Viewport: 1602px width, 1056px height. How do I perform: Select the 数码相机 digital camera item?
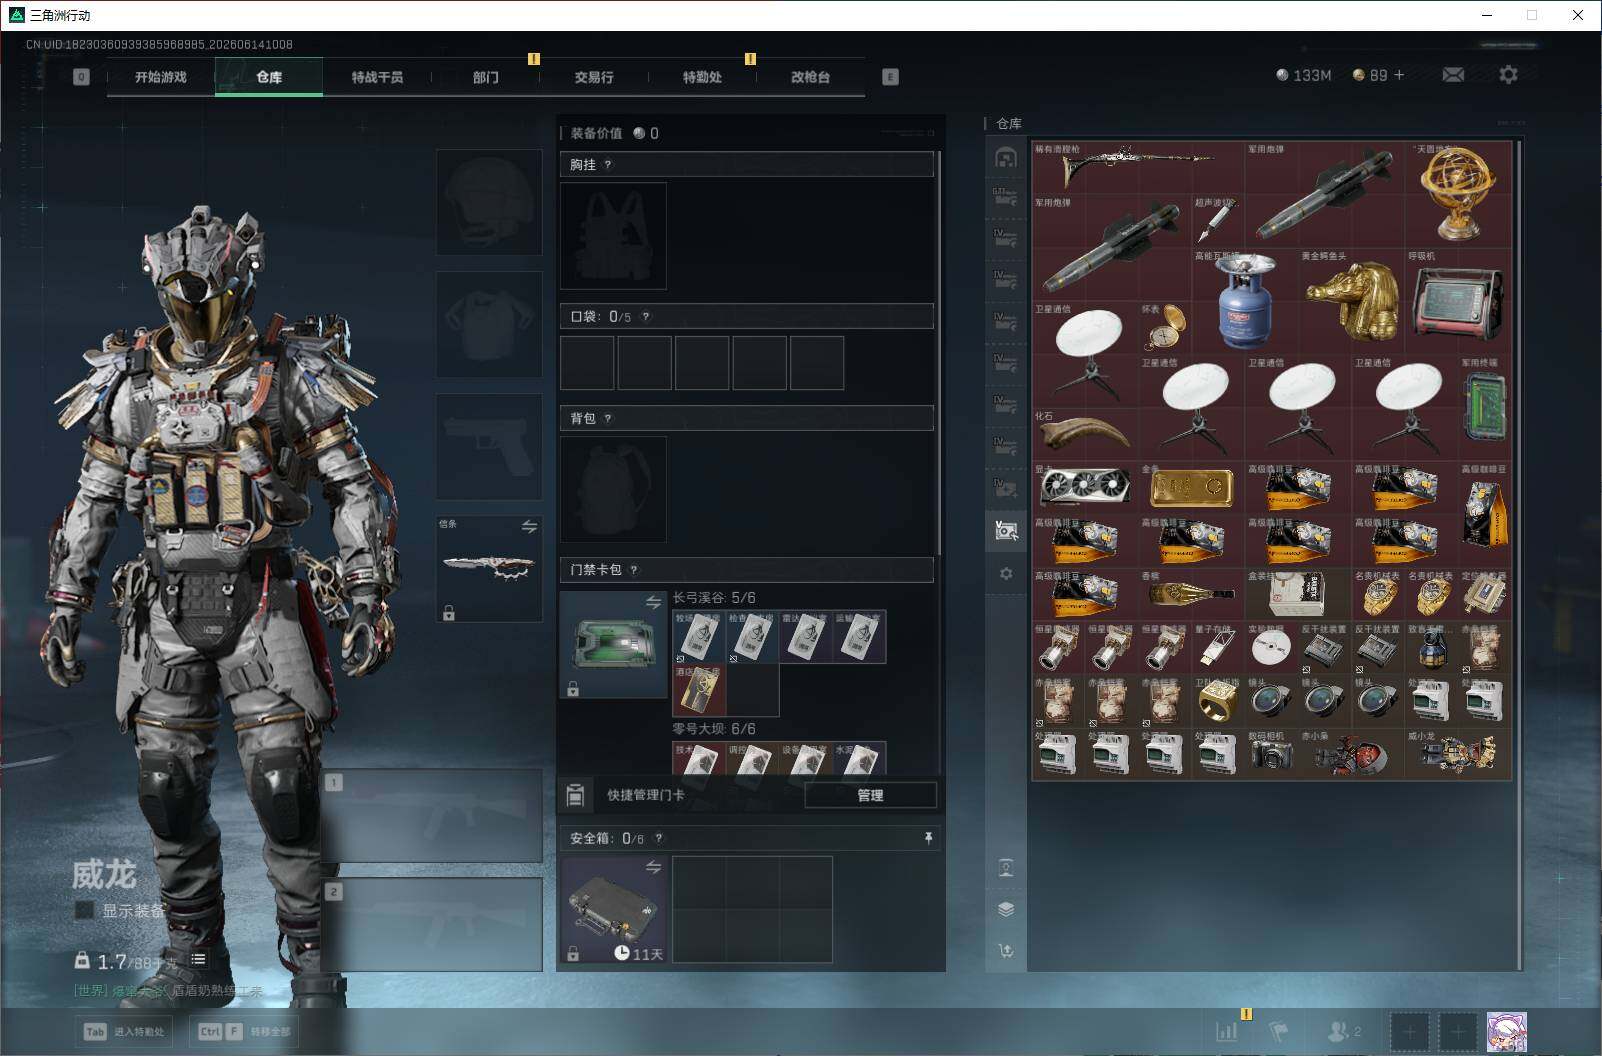1271,754
